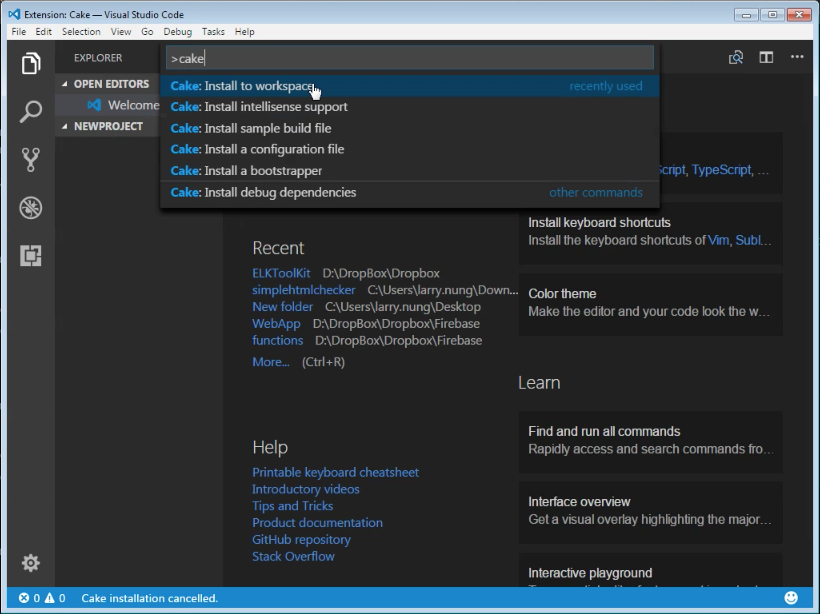This screenshot has width=820, height=614.
Task: Click the More... recent link
Action: tap(270, 361)
